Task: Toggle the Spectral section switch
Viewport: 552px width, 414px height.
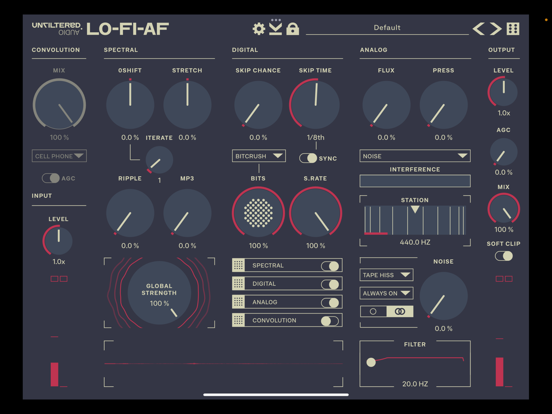Action: click(x=330, y=266)
